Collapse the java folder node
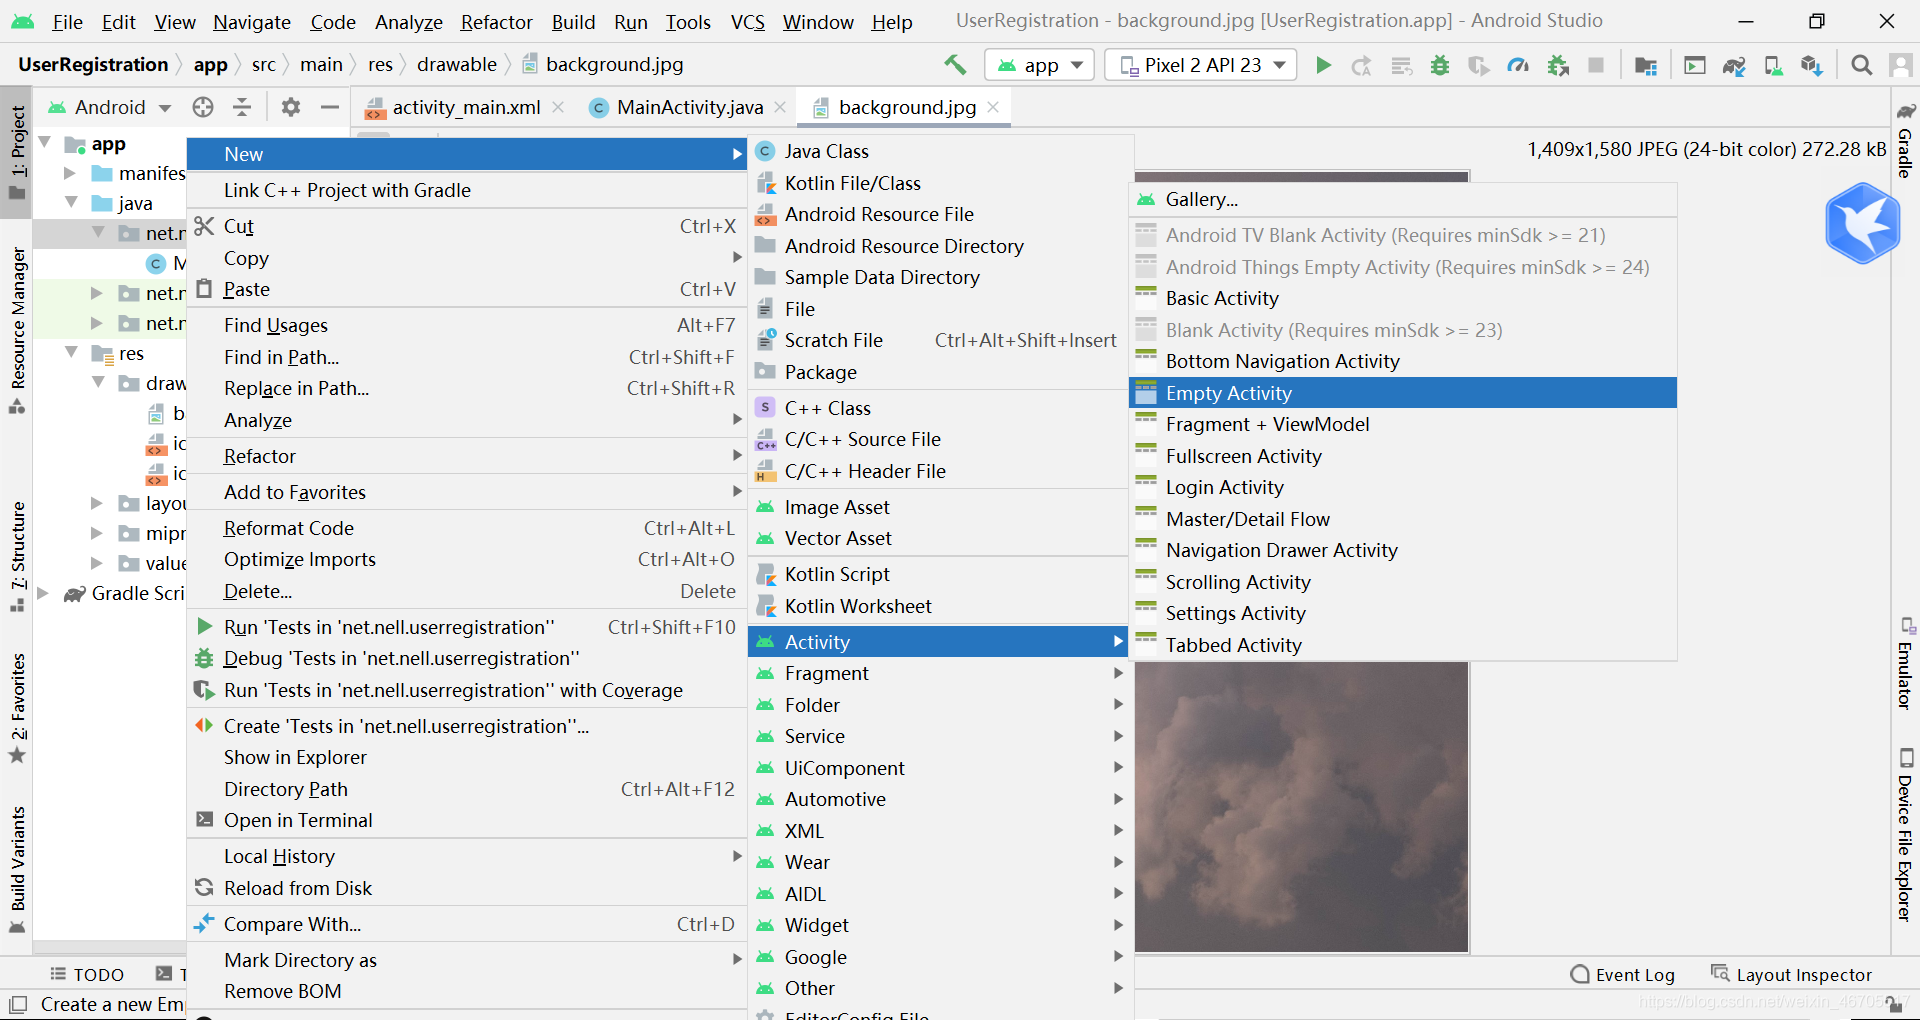 71,202
